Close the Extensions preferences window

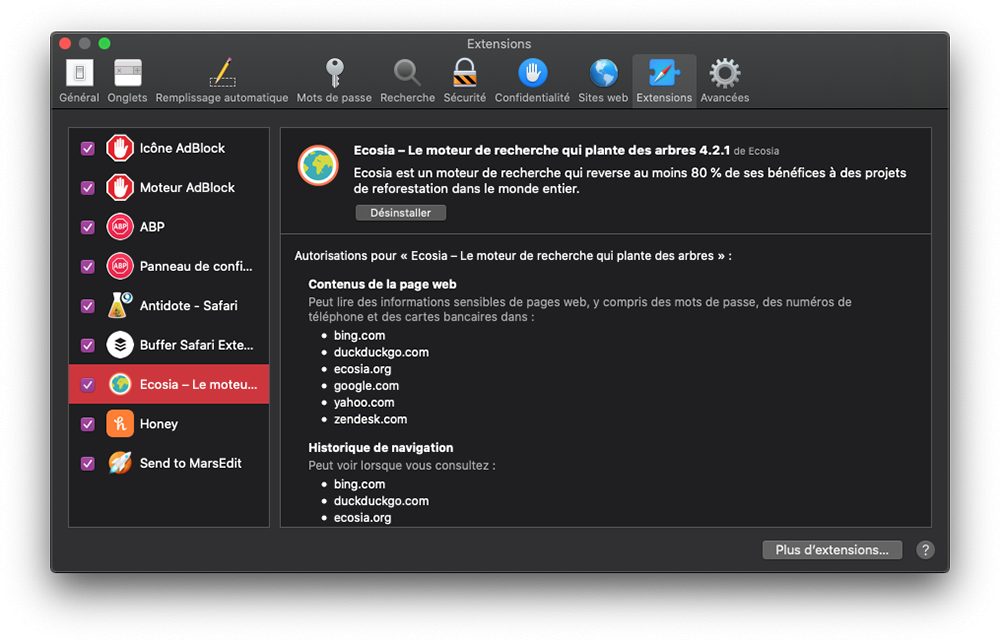[65, 43]
